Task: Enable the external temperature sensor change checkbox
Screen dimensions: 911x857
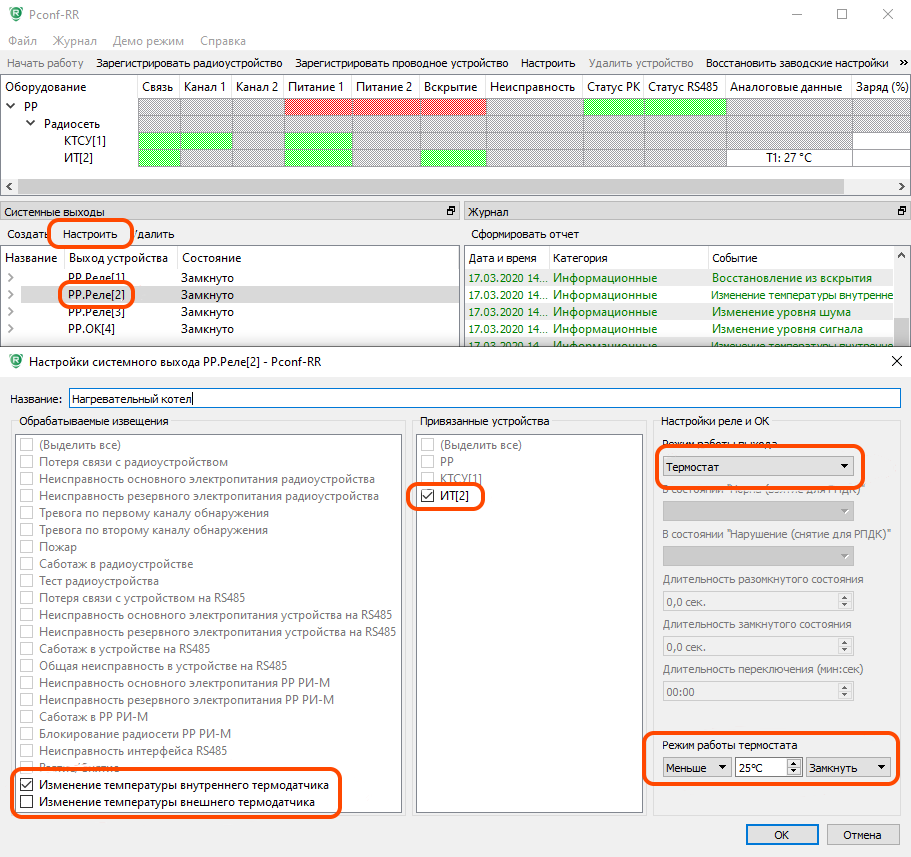Action: point(27,802)
